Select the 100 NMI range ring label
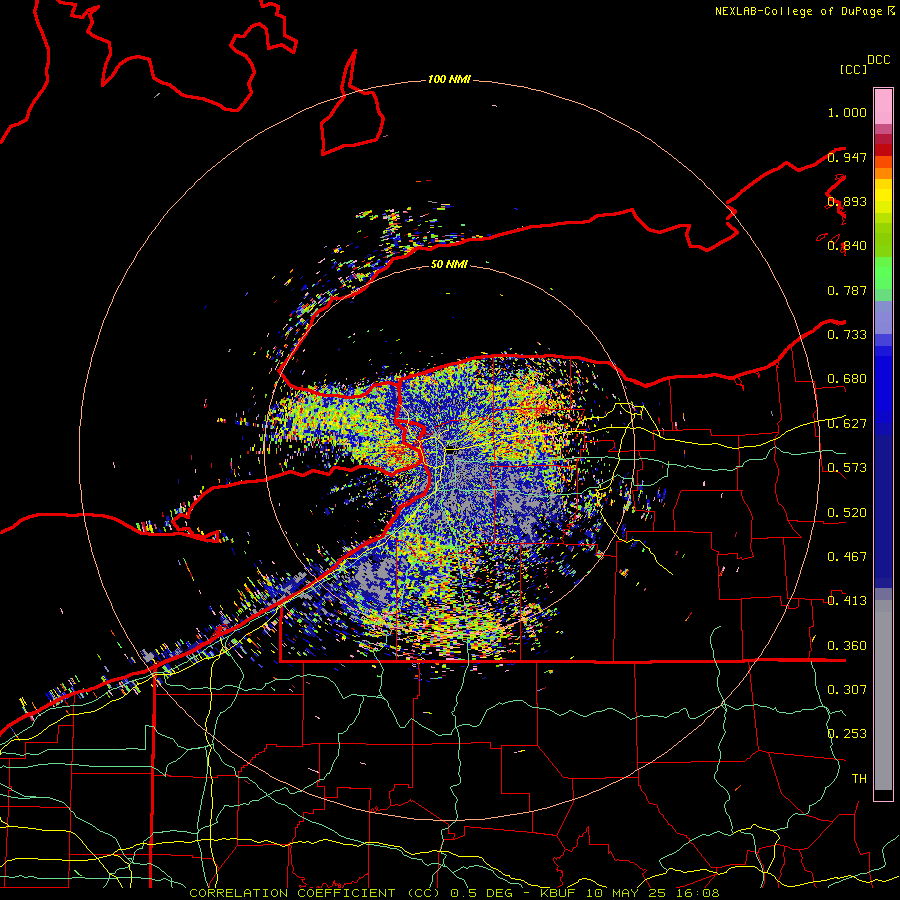 [449, 79]
